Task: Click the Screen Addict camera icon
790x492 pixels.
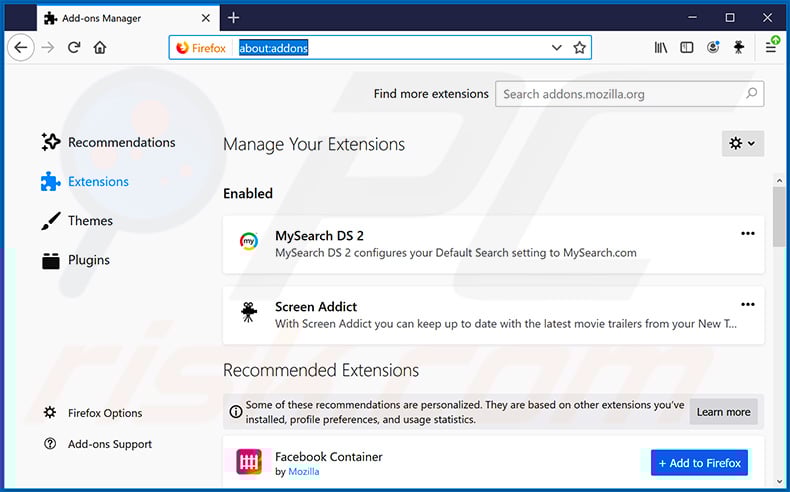Action: coord(248,313)
